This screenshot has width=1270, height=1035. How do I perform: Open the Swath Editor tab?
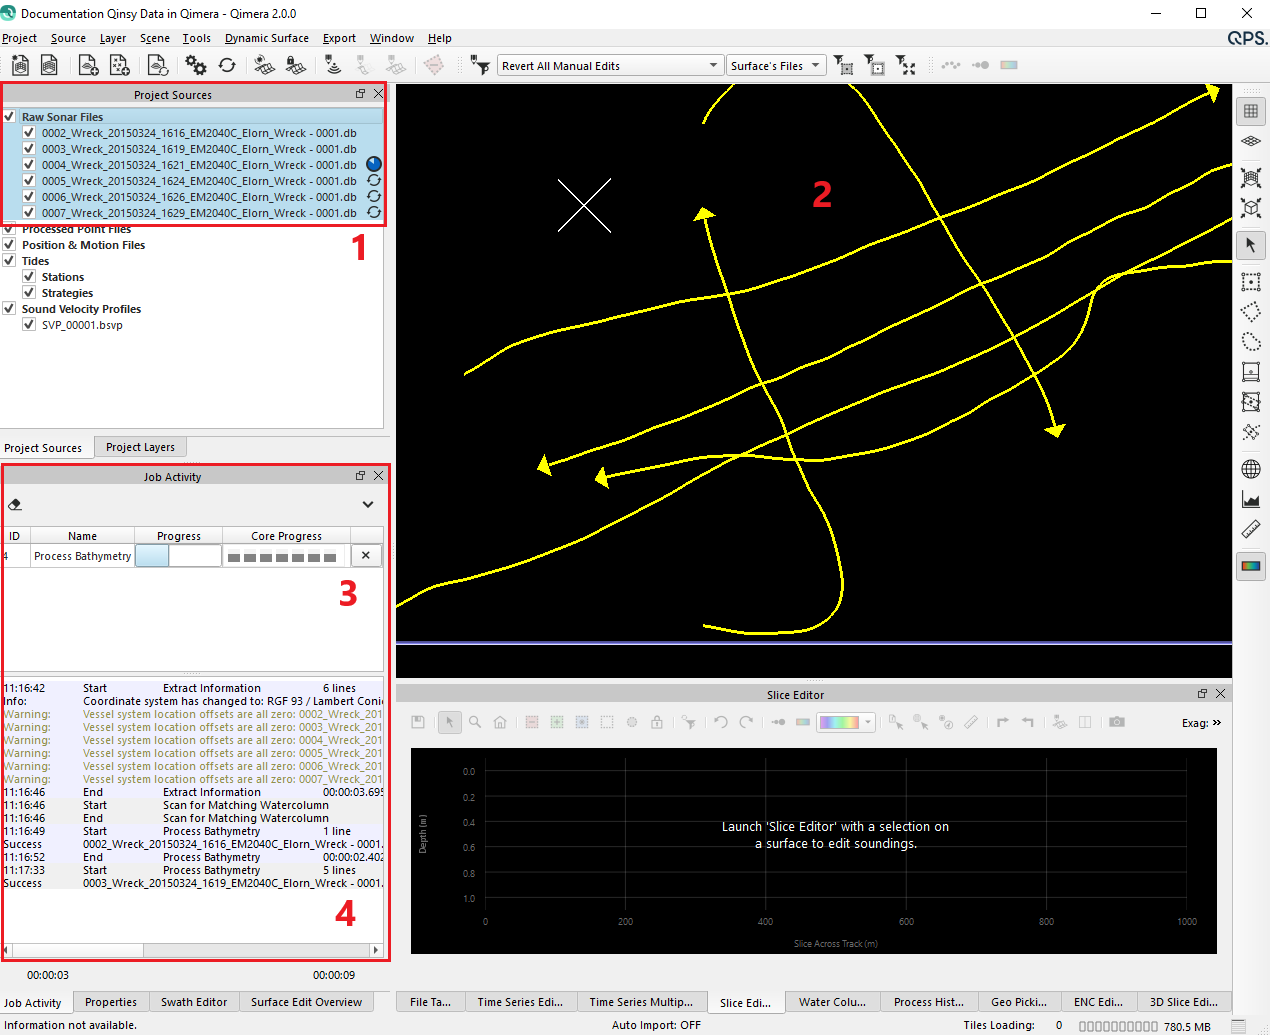(x=194, y=1002)
